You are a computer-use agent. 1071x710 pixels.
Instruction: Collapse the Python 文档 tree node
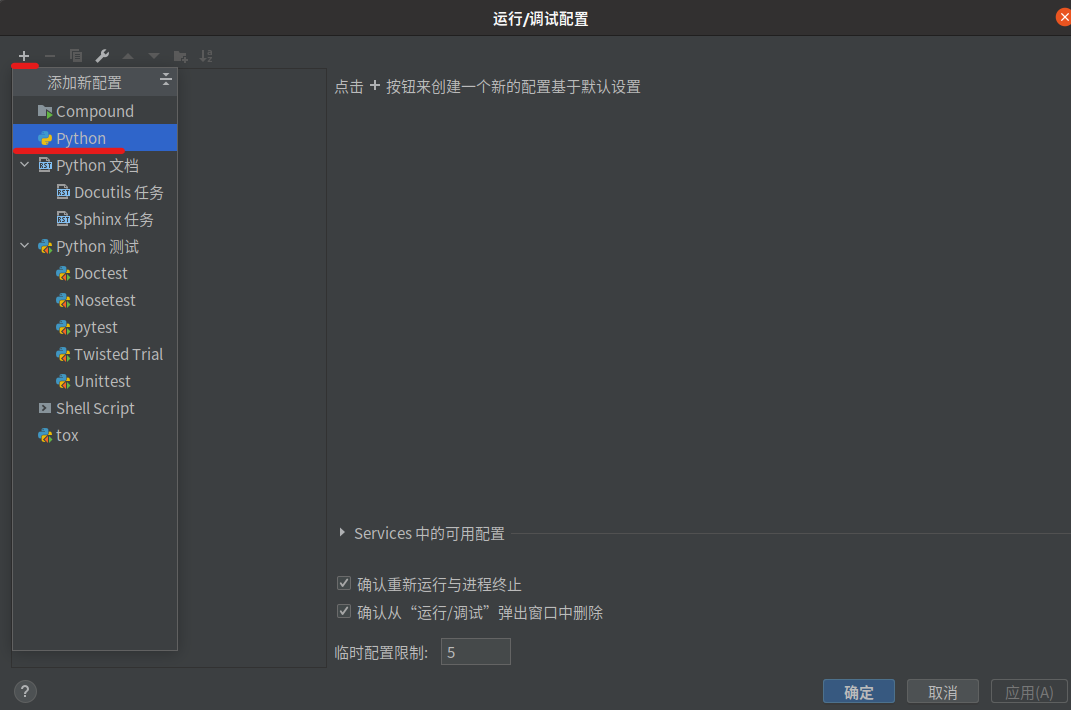24,164
